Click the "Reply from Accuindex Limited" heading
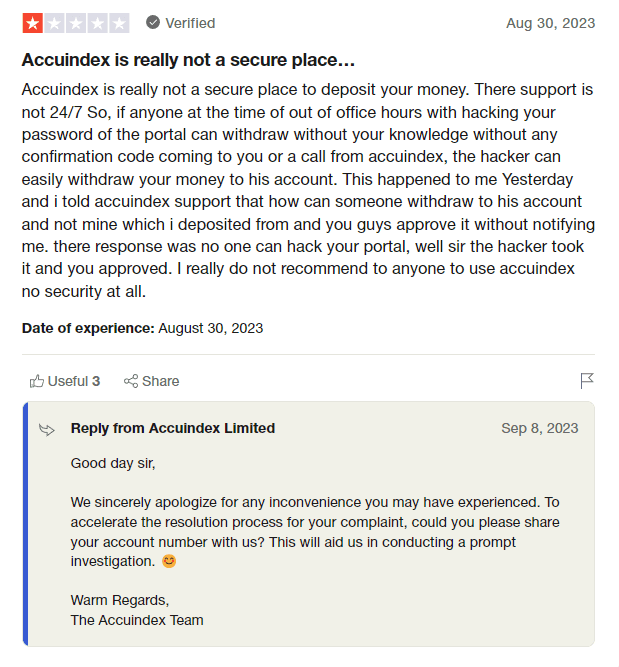 coord(173,428)
